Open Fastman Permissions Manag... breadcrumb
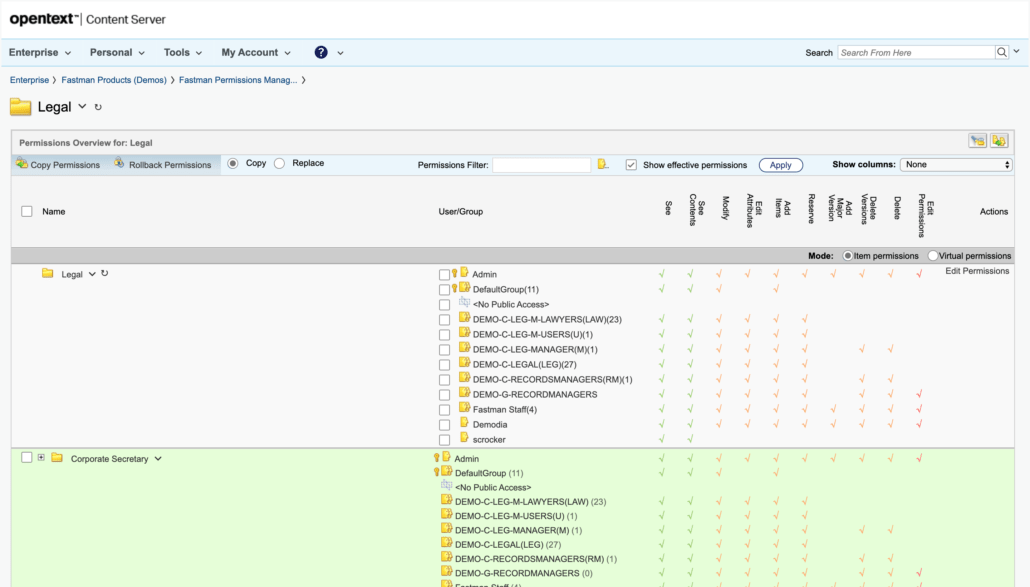The height and width of the screenshot is (587, 1030). tap(238, 80)
